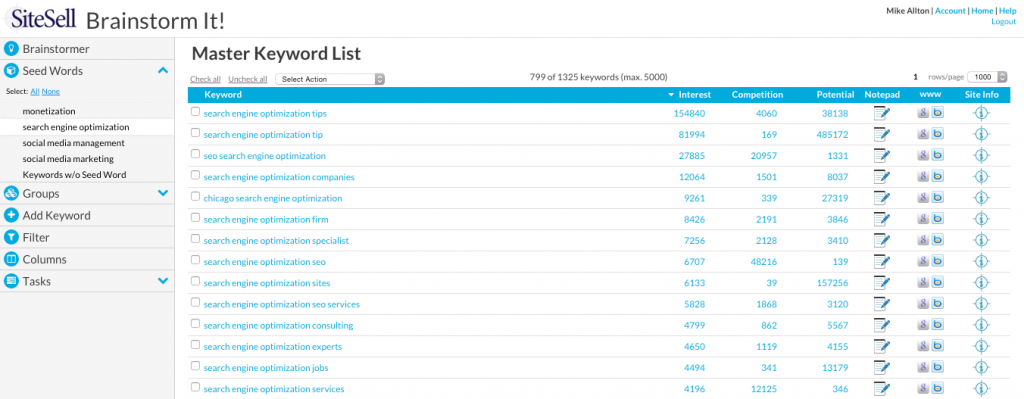Image resolution: width=1024 pixels, height=399 pixels.
Task: Open Notepad icon for chicago search engine optimization
Action: coord(882,198)
